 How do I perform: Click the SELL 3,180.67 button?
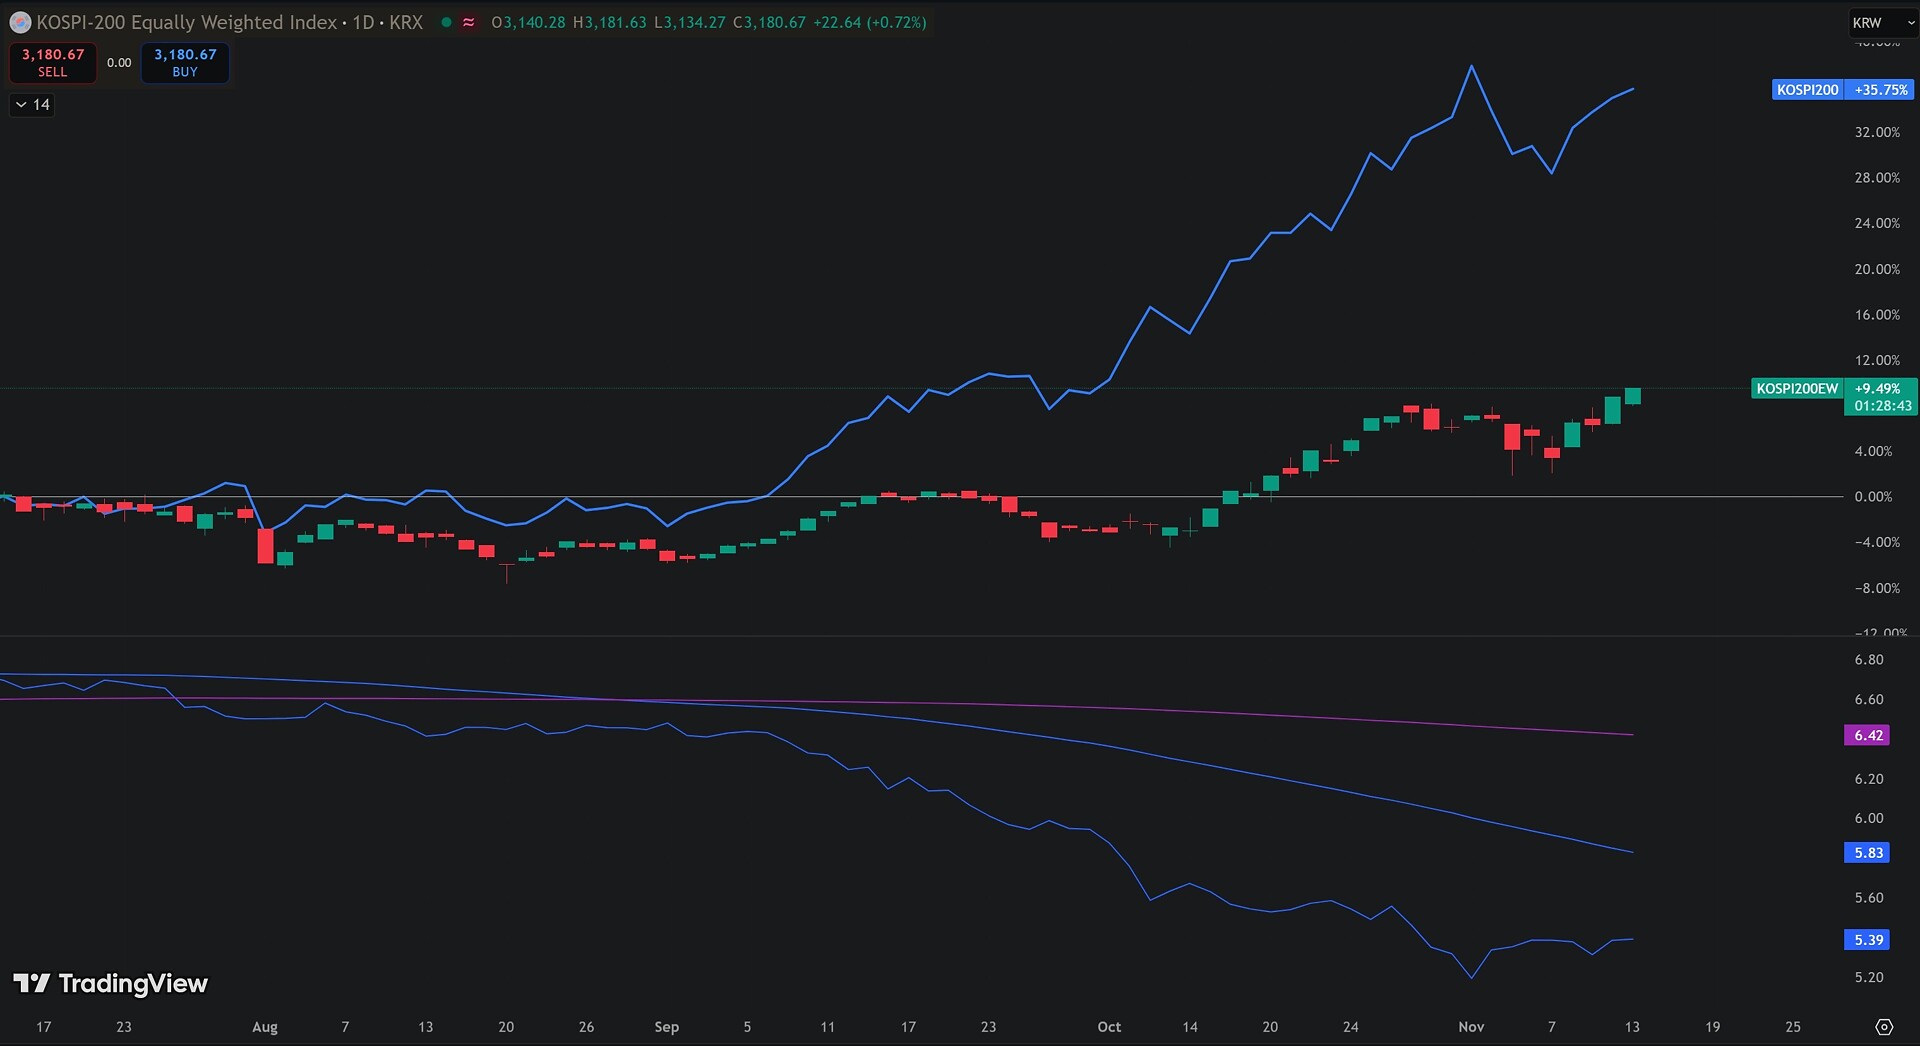point(53,62)
